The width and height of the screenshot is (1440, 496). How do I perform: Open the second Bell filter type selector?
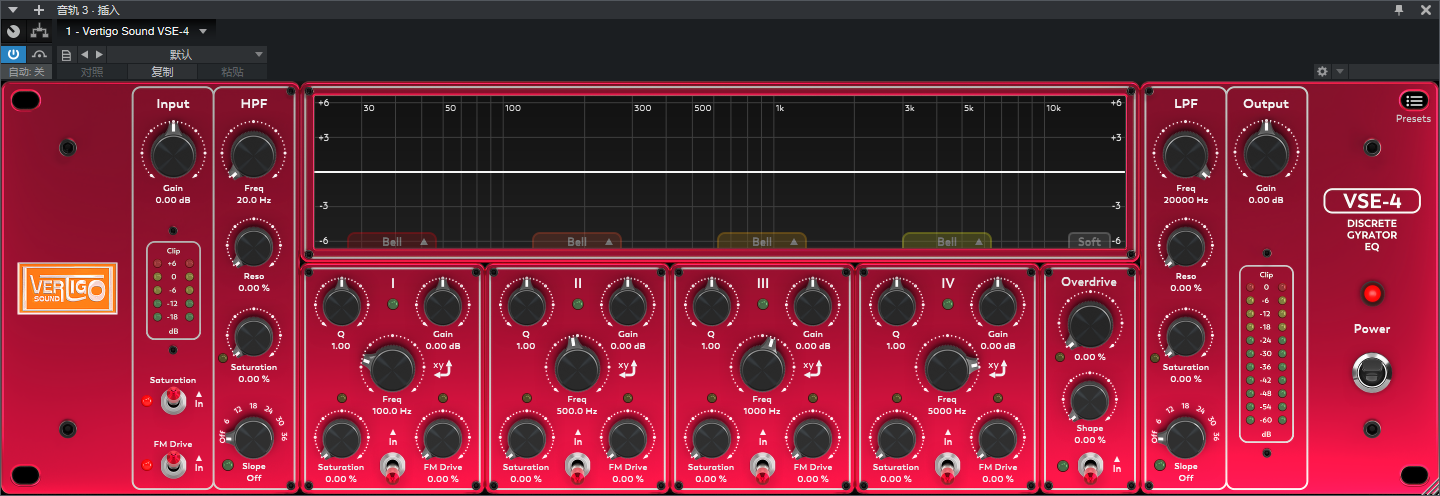click(577, 241)
